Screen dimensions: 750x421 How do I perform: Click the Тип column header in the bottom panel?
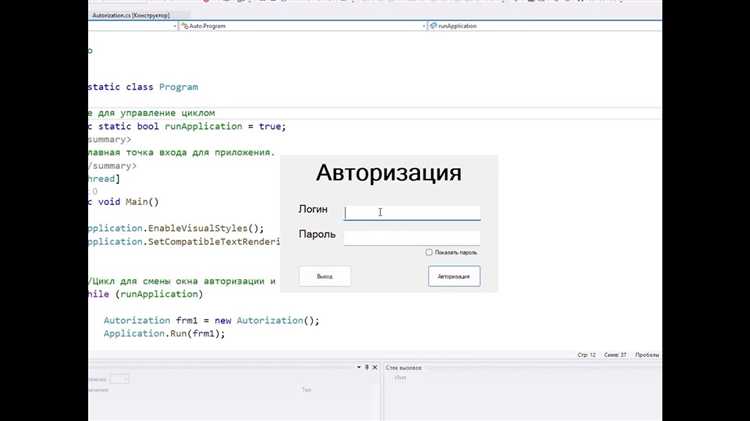click(306, 390)
